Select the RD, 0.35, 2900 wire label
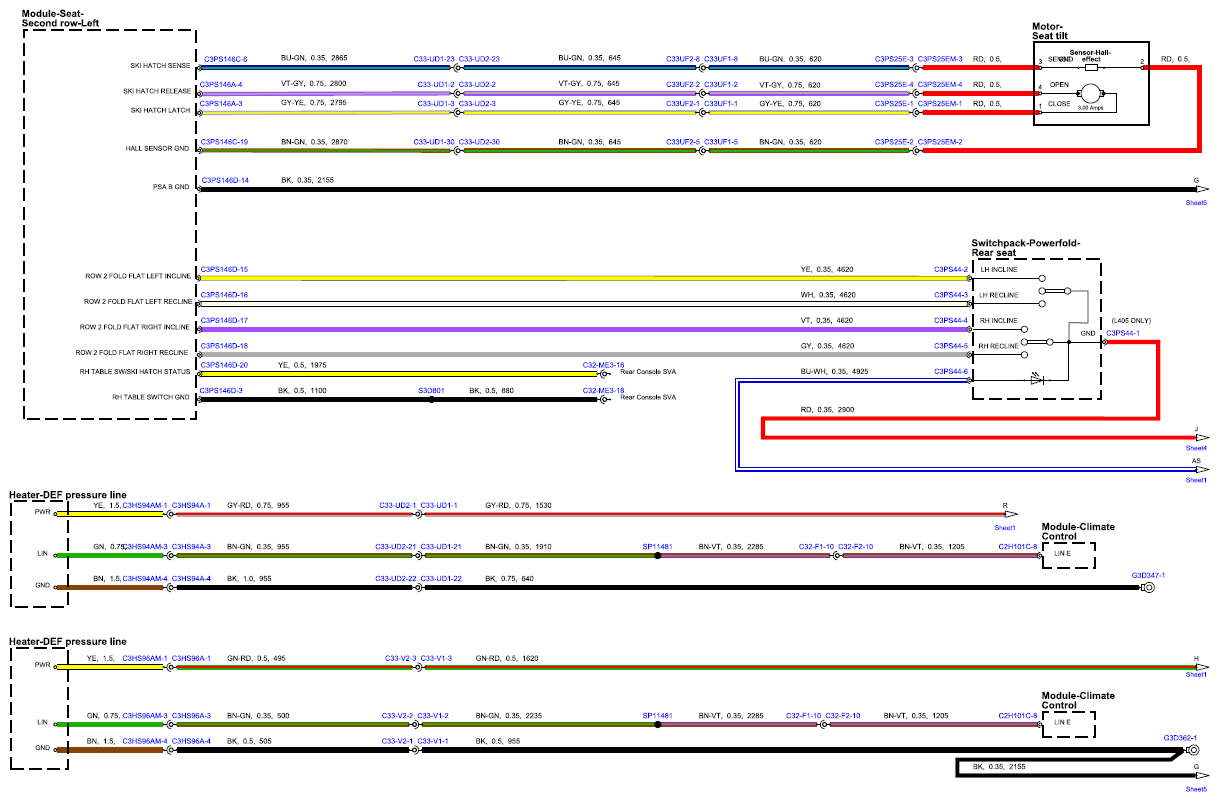 pos(827,410)
